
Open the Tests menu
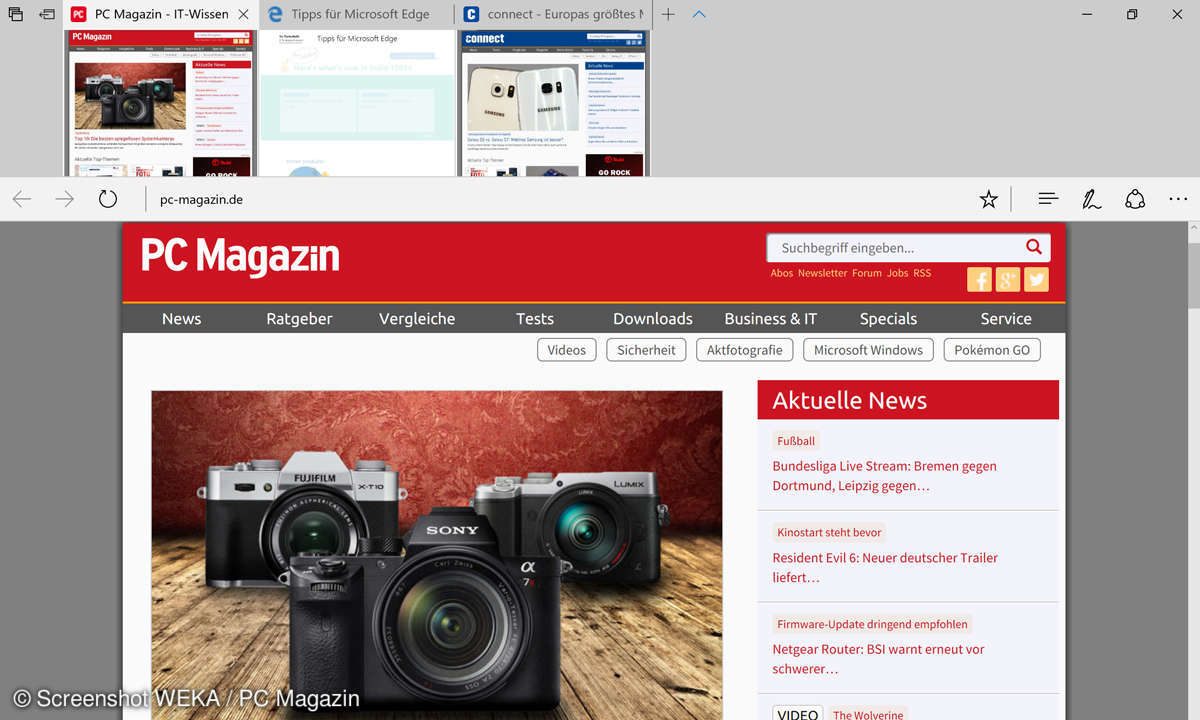[x=535, y=318]
